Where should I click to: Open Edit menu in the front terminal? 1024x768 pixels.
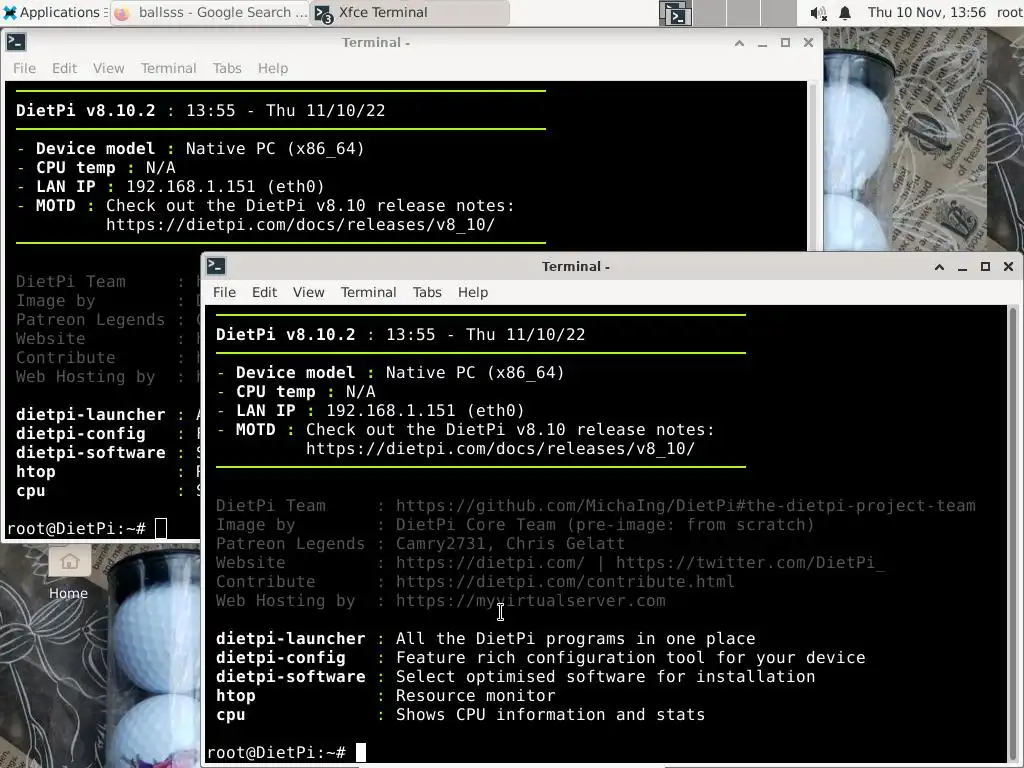pyautogui.click(x=264, y=292)
